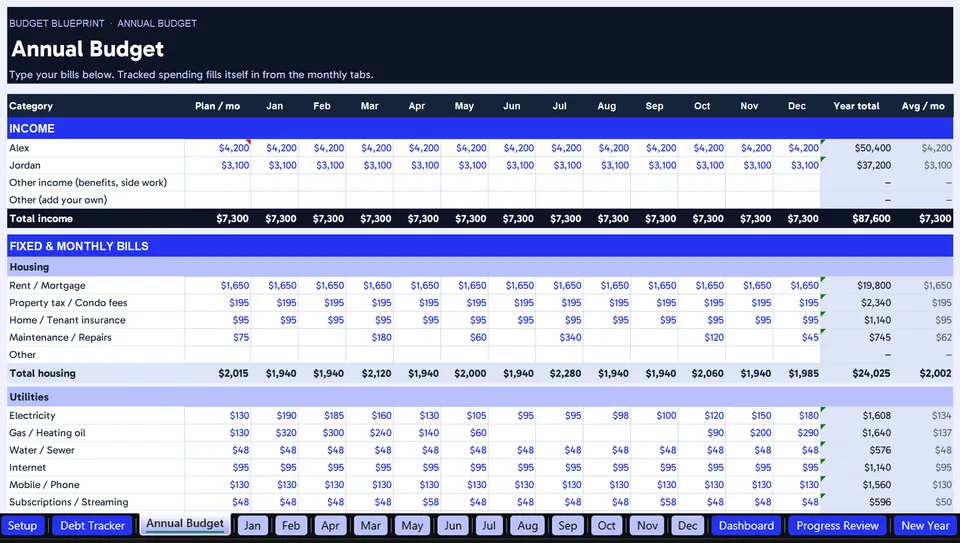The image size is (960, 543).
Task: Open the Dashboard tab
Action: (746, 526)
